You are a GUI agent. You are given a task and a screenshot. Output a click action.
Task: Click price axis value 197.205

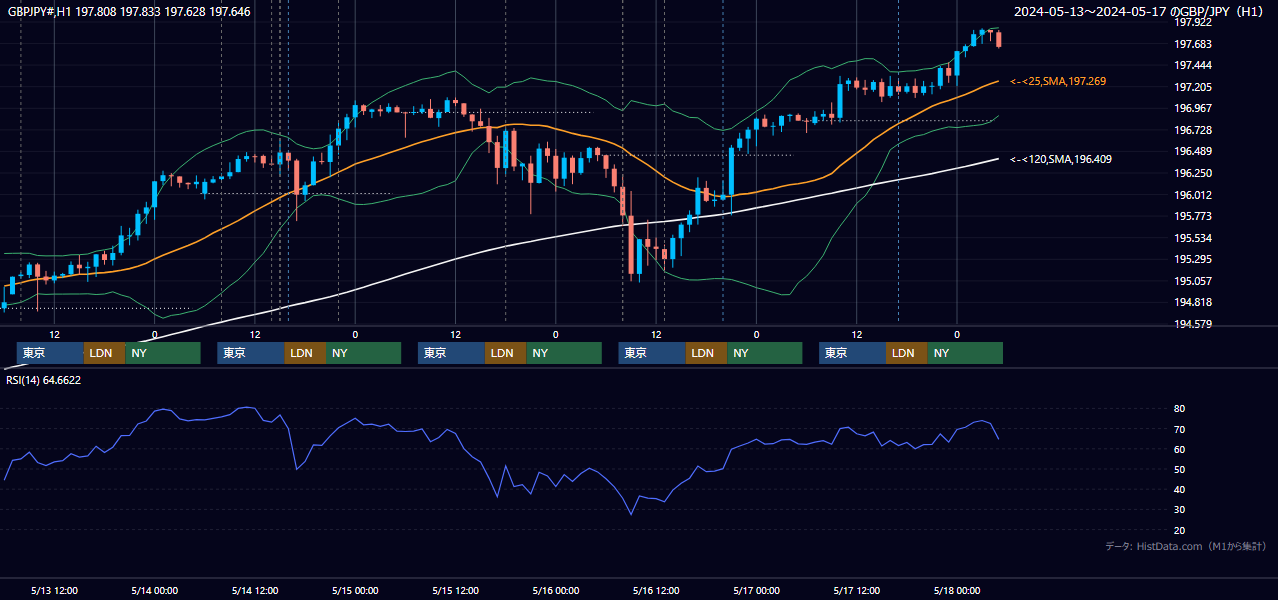1193,87
